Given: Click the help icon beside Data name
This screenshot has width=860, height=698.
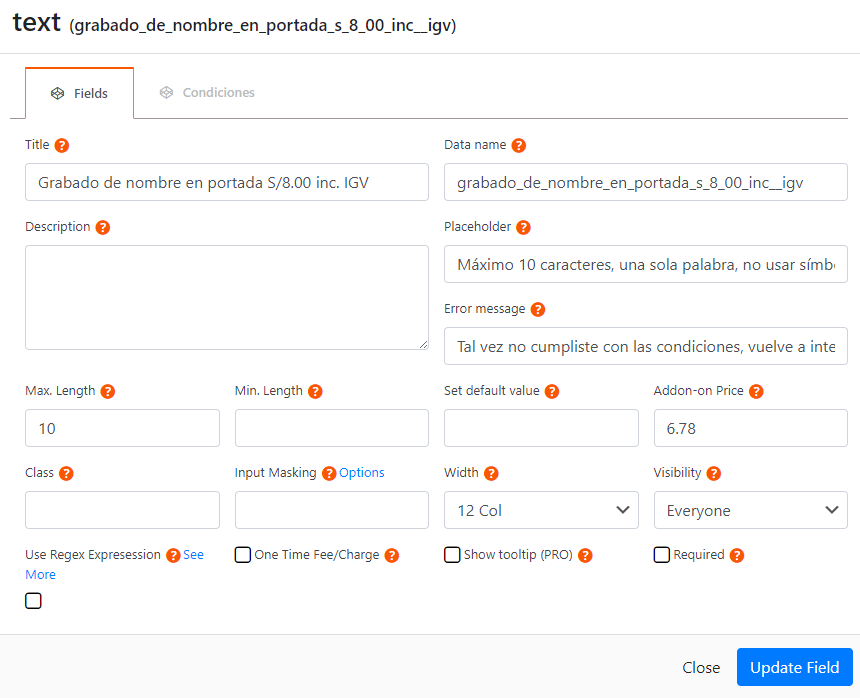Looking at the screenshot, I should click(x=518, y=145).
